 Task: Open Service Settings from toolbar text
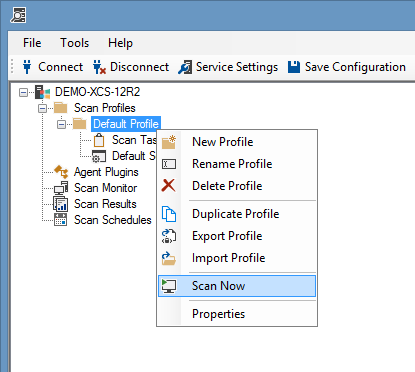237,67
